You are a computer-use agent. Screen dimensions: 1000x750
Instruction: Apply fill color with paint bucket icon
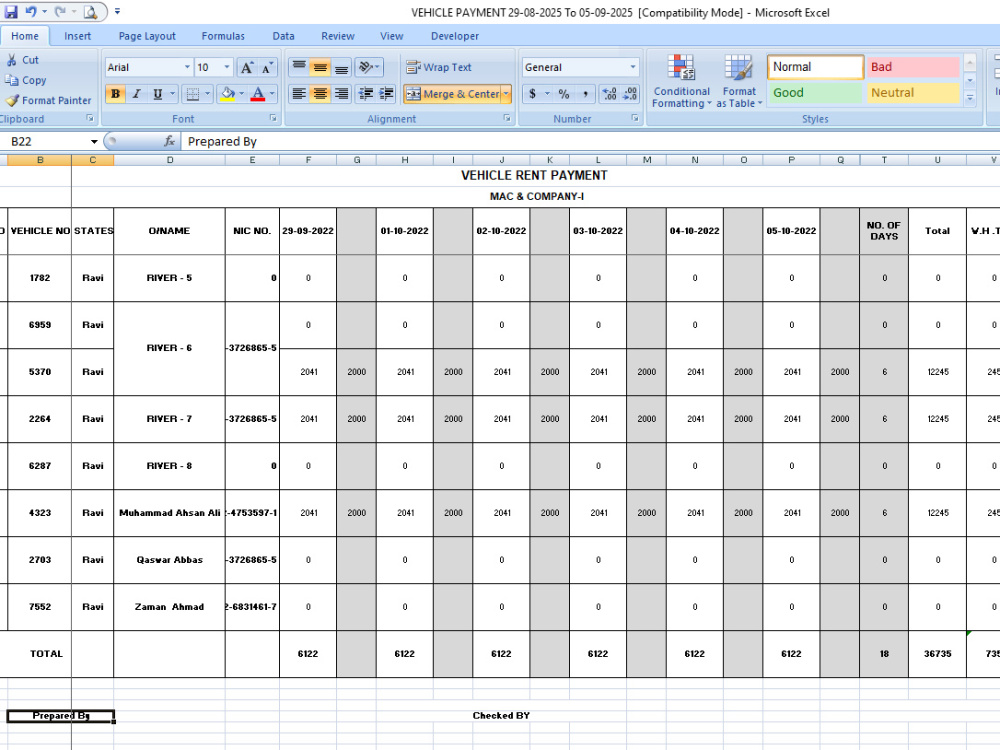pyautogui.click(x=228, y=94)
